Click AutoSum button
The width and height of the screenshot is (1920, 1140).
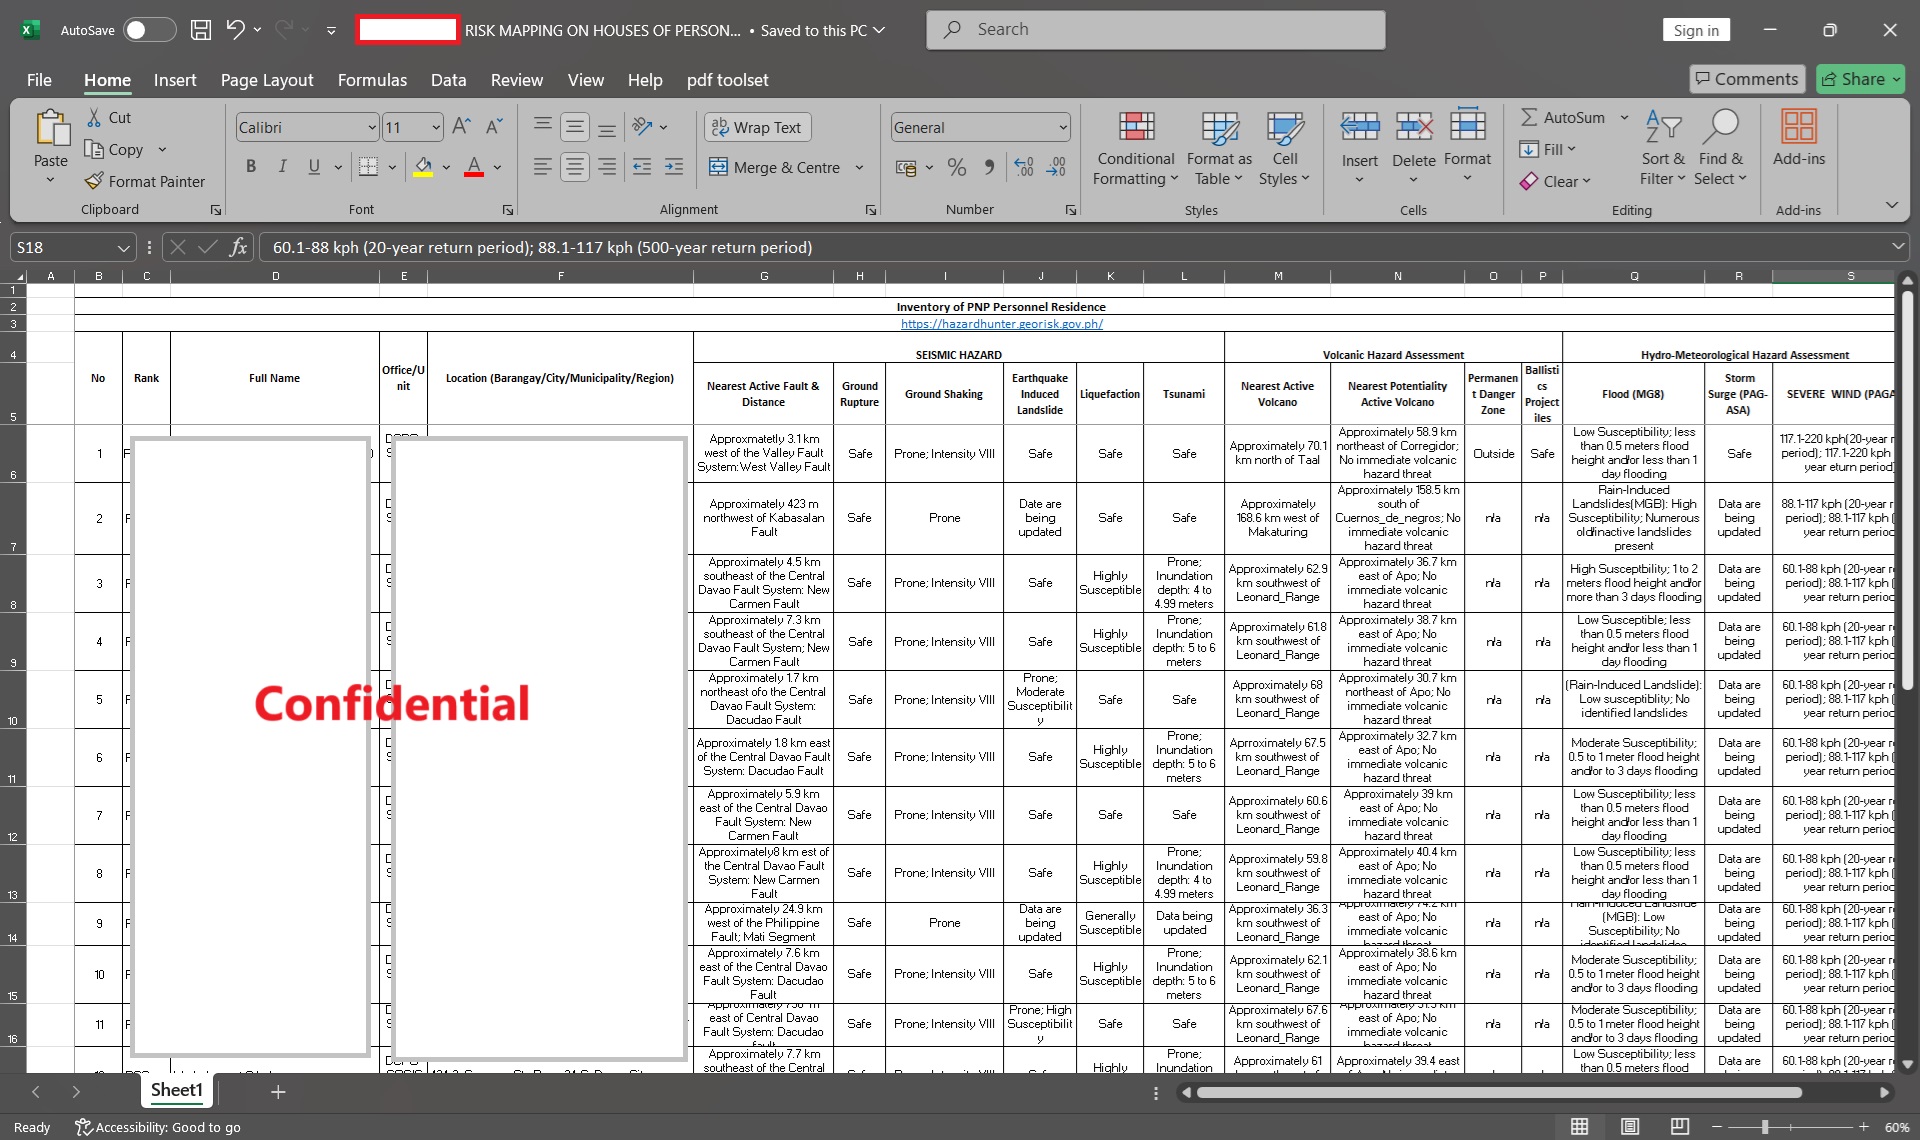(x=1563, y=117)
